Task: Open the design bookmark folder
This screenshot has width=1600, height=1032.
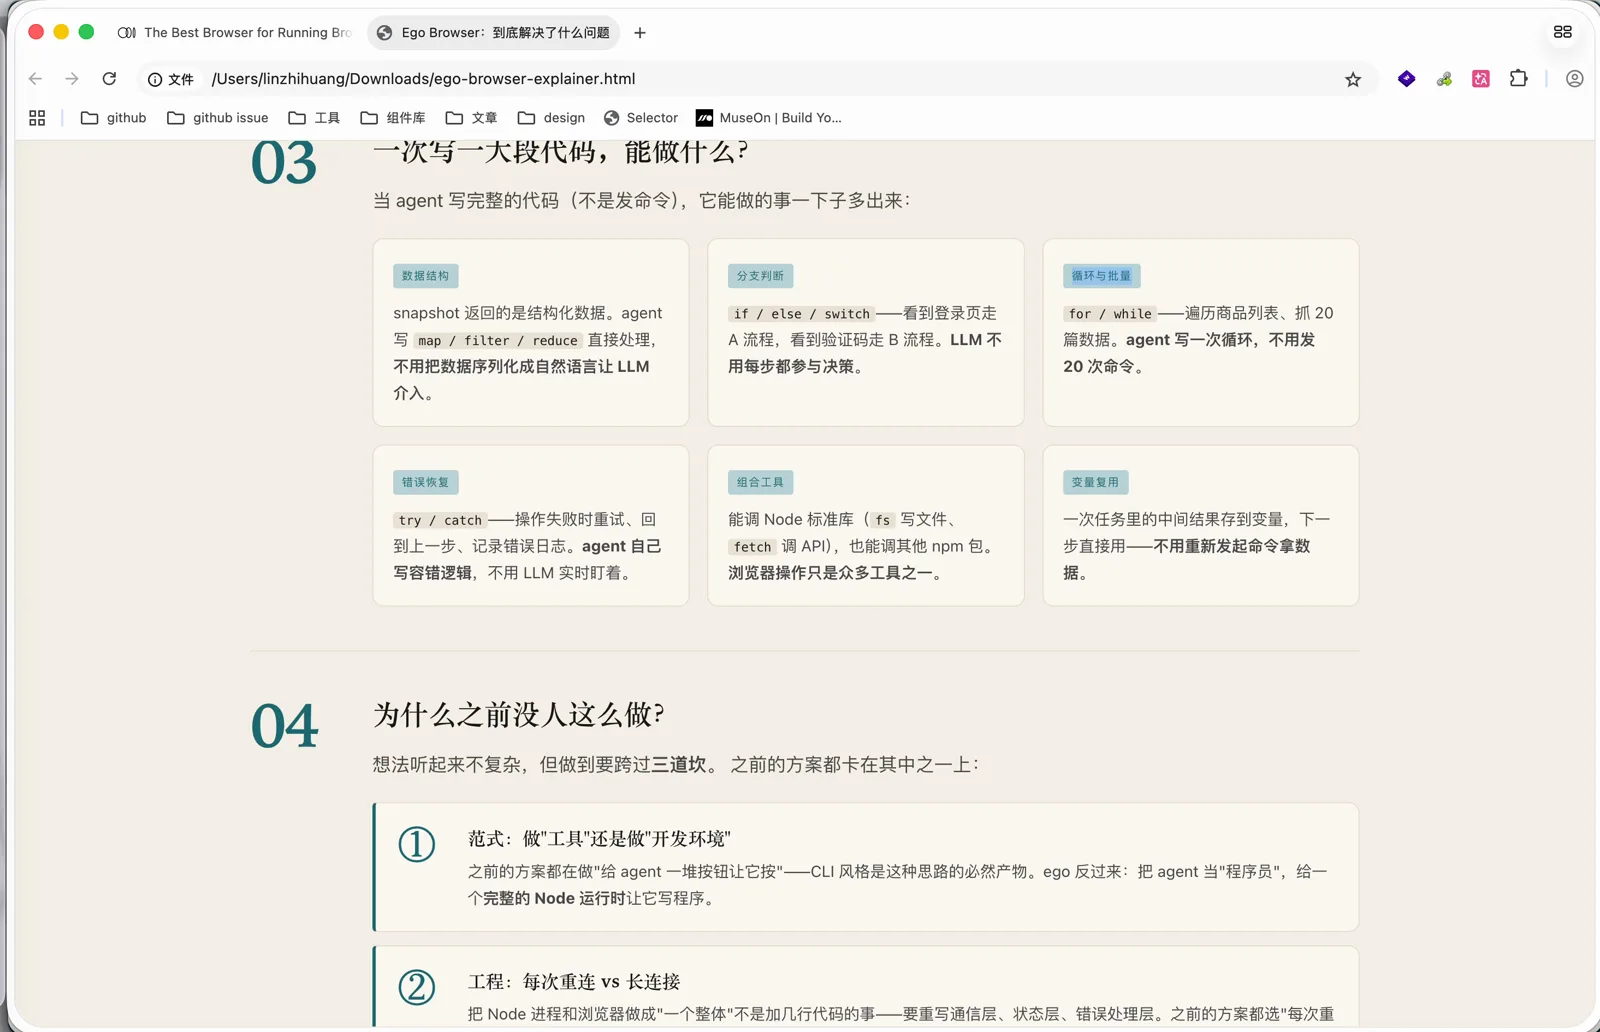Action: pyautogui.click(x=551, y=118)
